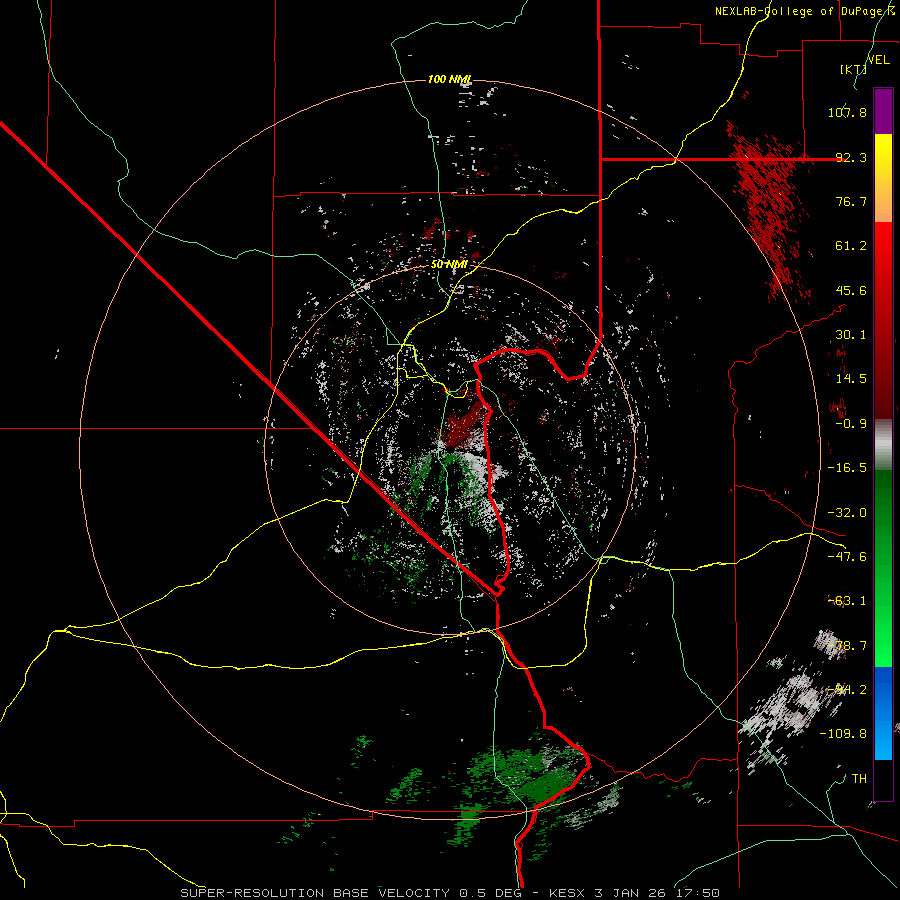
Task: Select the 107.8 velocity legend value
Action: 847,112
